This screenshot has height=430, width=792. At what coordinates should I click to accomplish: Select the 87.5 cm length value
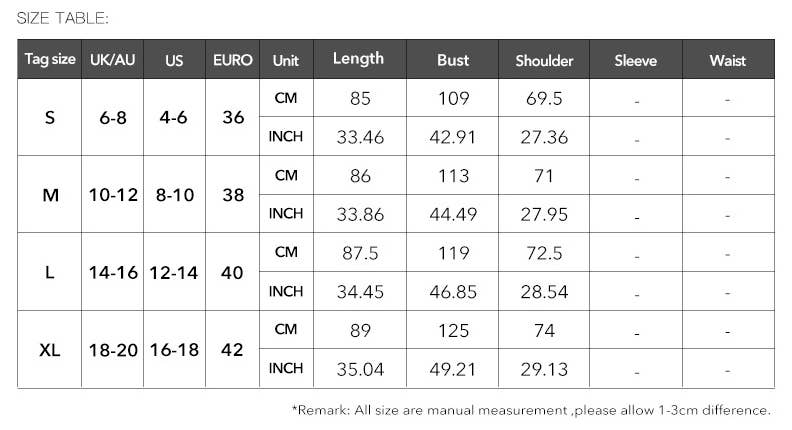(360, 253)
